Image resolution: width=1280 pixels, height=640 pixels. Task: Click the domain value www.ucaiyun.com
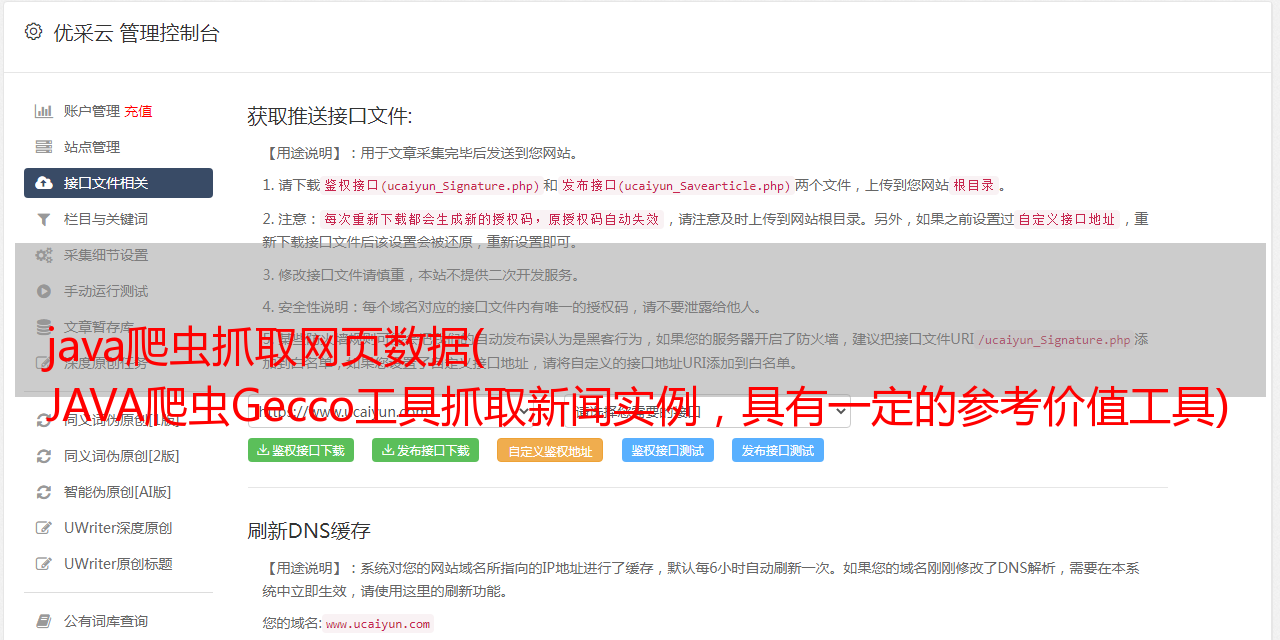(x=378, y=623)
